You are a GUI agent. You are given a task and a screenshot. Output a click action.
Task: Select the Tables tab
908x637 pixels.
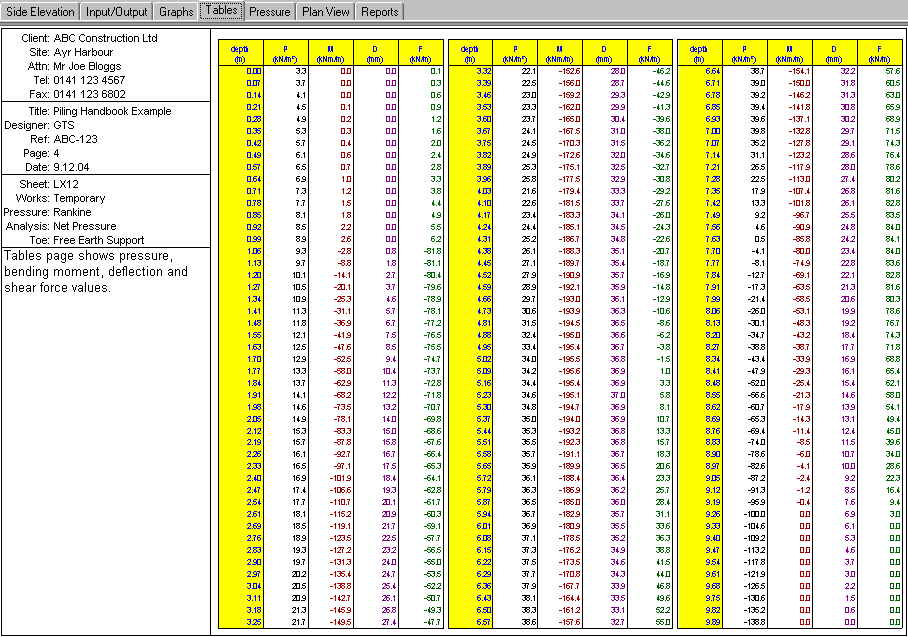(x=221, y=11)
